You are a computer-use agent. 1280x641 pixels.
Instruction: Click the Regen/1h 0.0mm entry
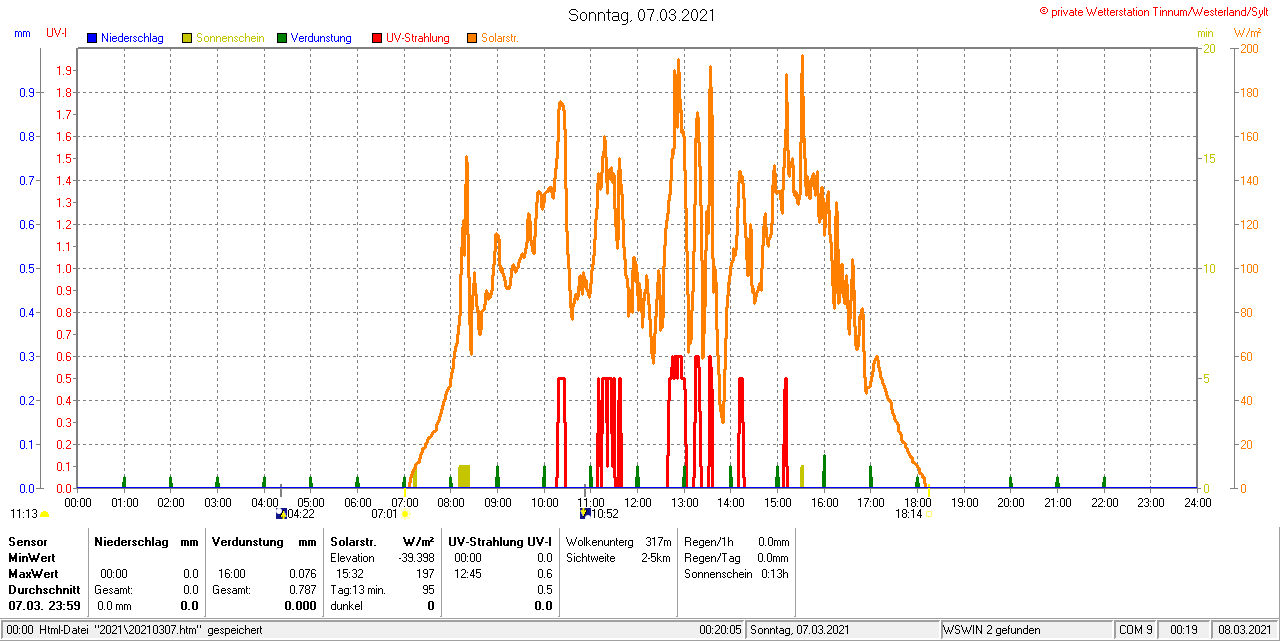click(736, 541)
